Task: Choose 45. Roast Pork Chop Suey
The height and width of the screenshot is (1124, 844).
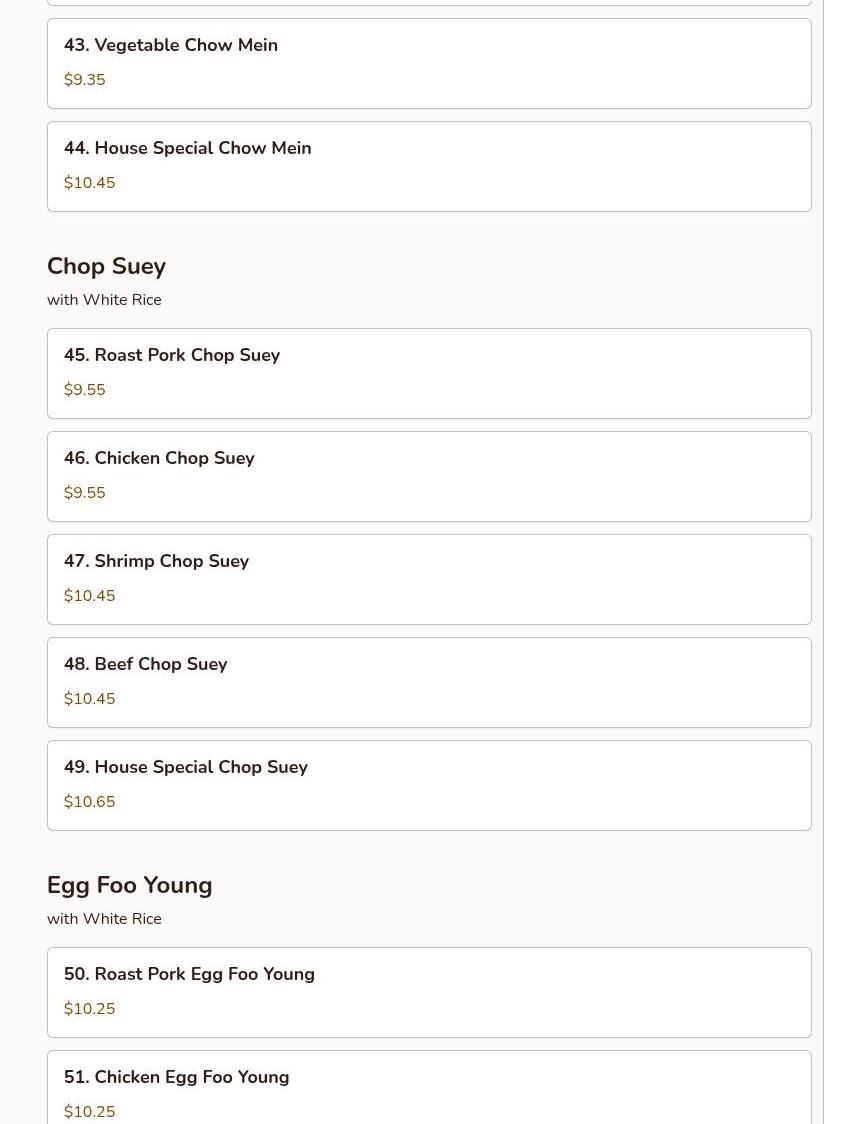Action: click(x=428, y=373)
